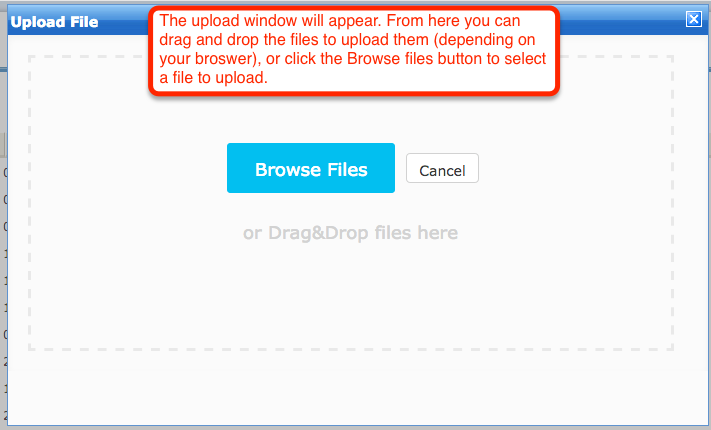Screen dimensions: 711x430
Task: Click the Upload File title text
Action: (54, 22)
